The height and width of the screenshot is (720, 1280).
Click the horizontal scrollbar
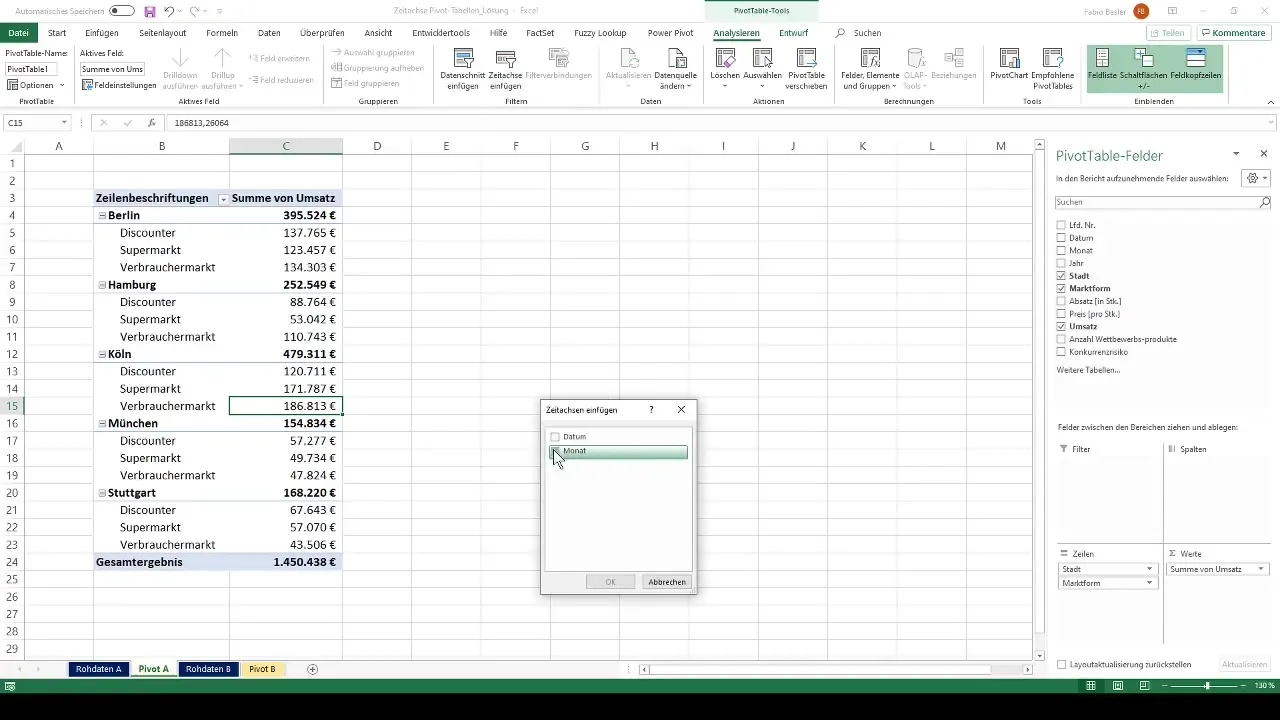pyautogui.click(x=820, y=669)
